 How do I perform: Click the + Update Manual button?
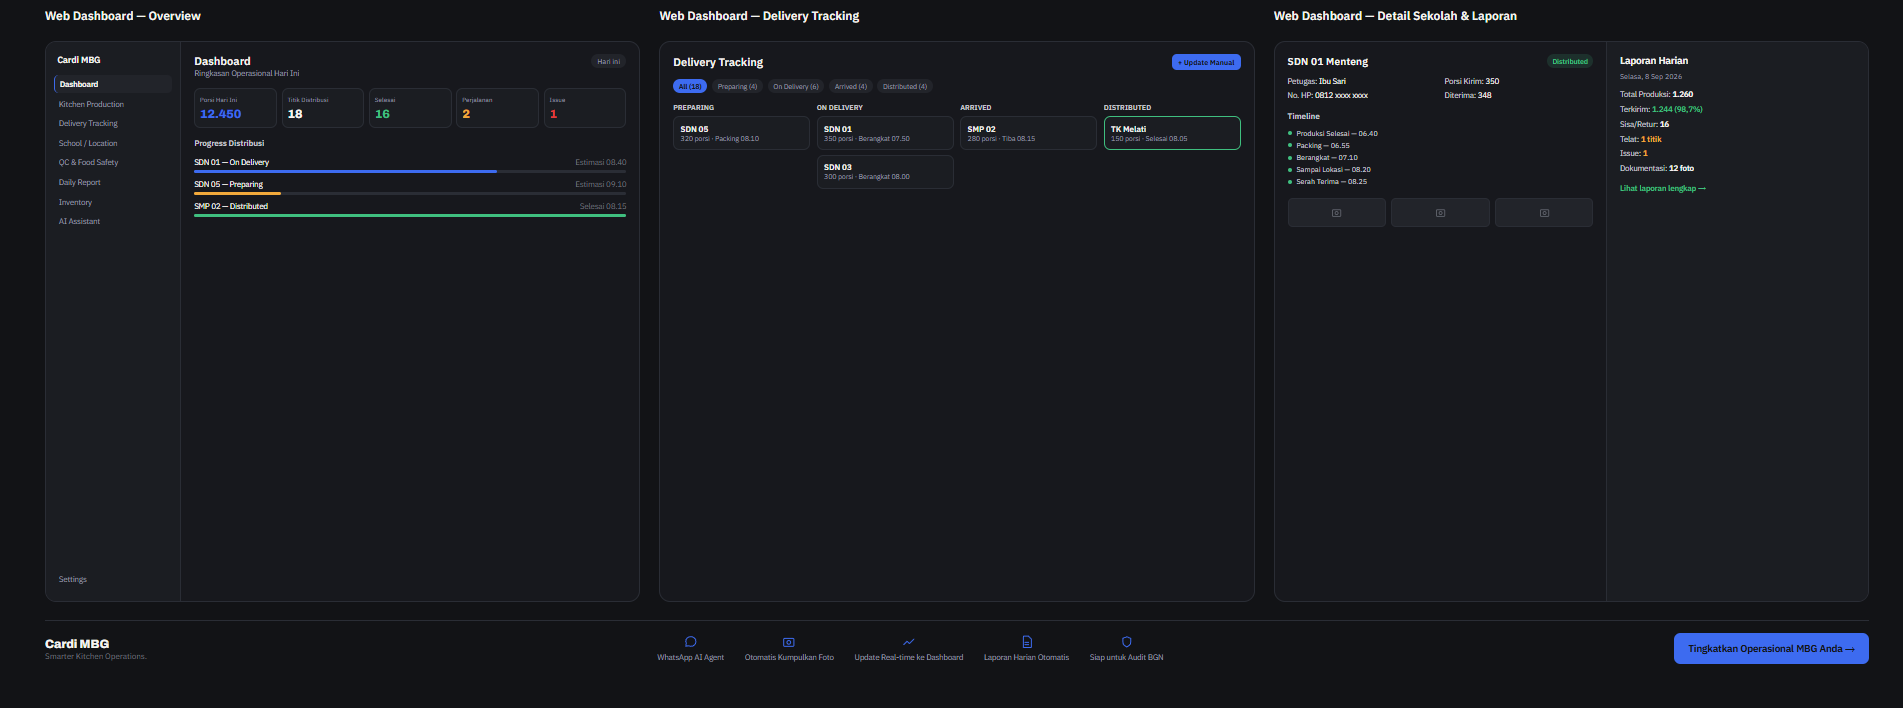click(x=1206, y=62)
